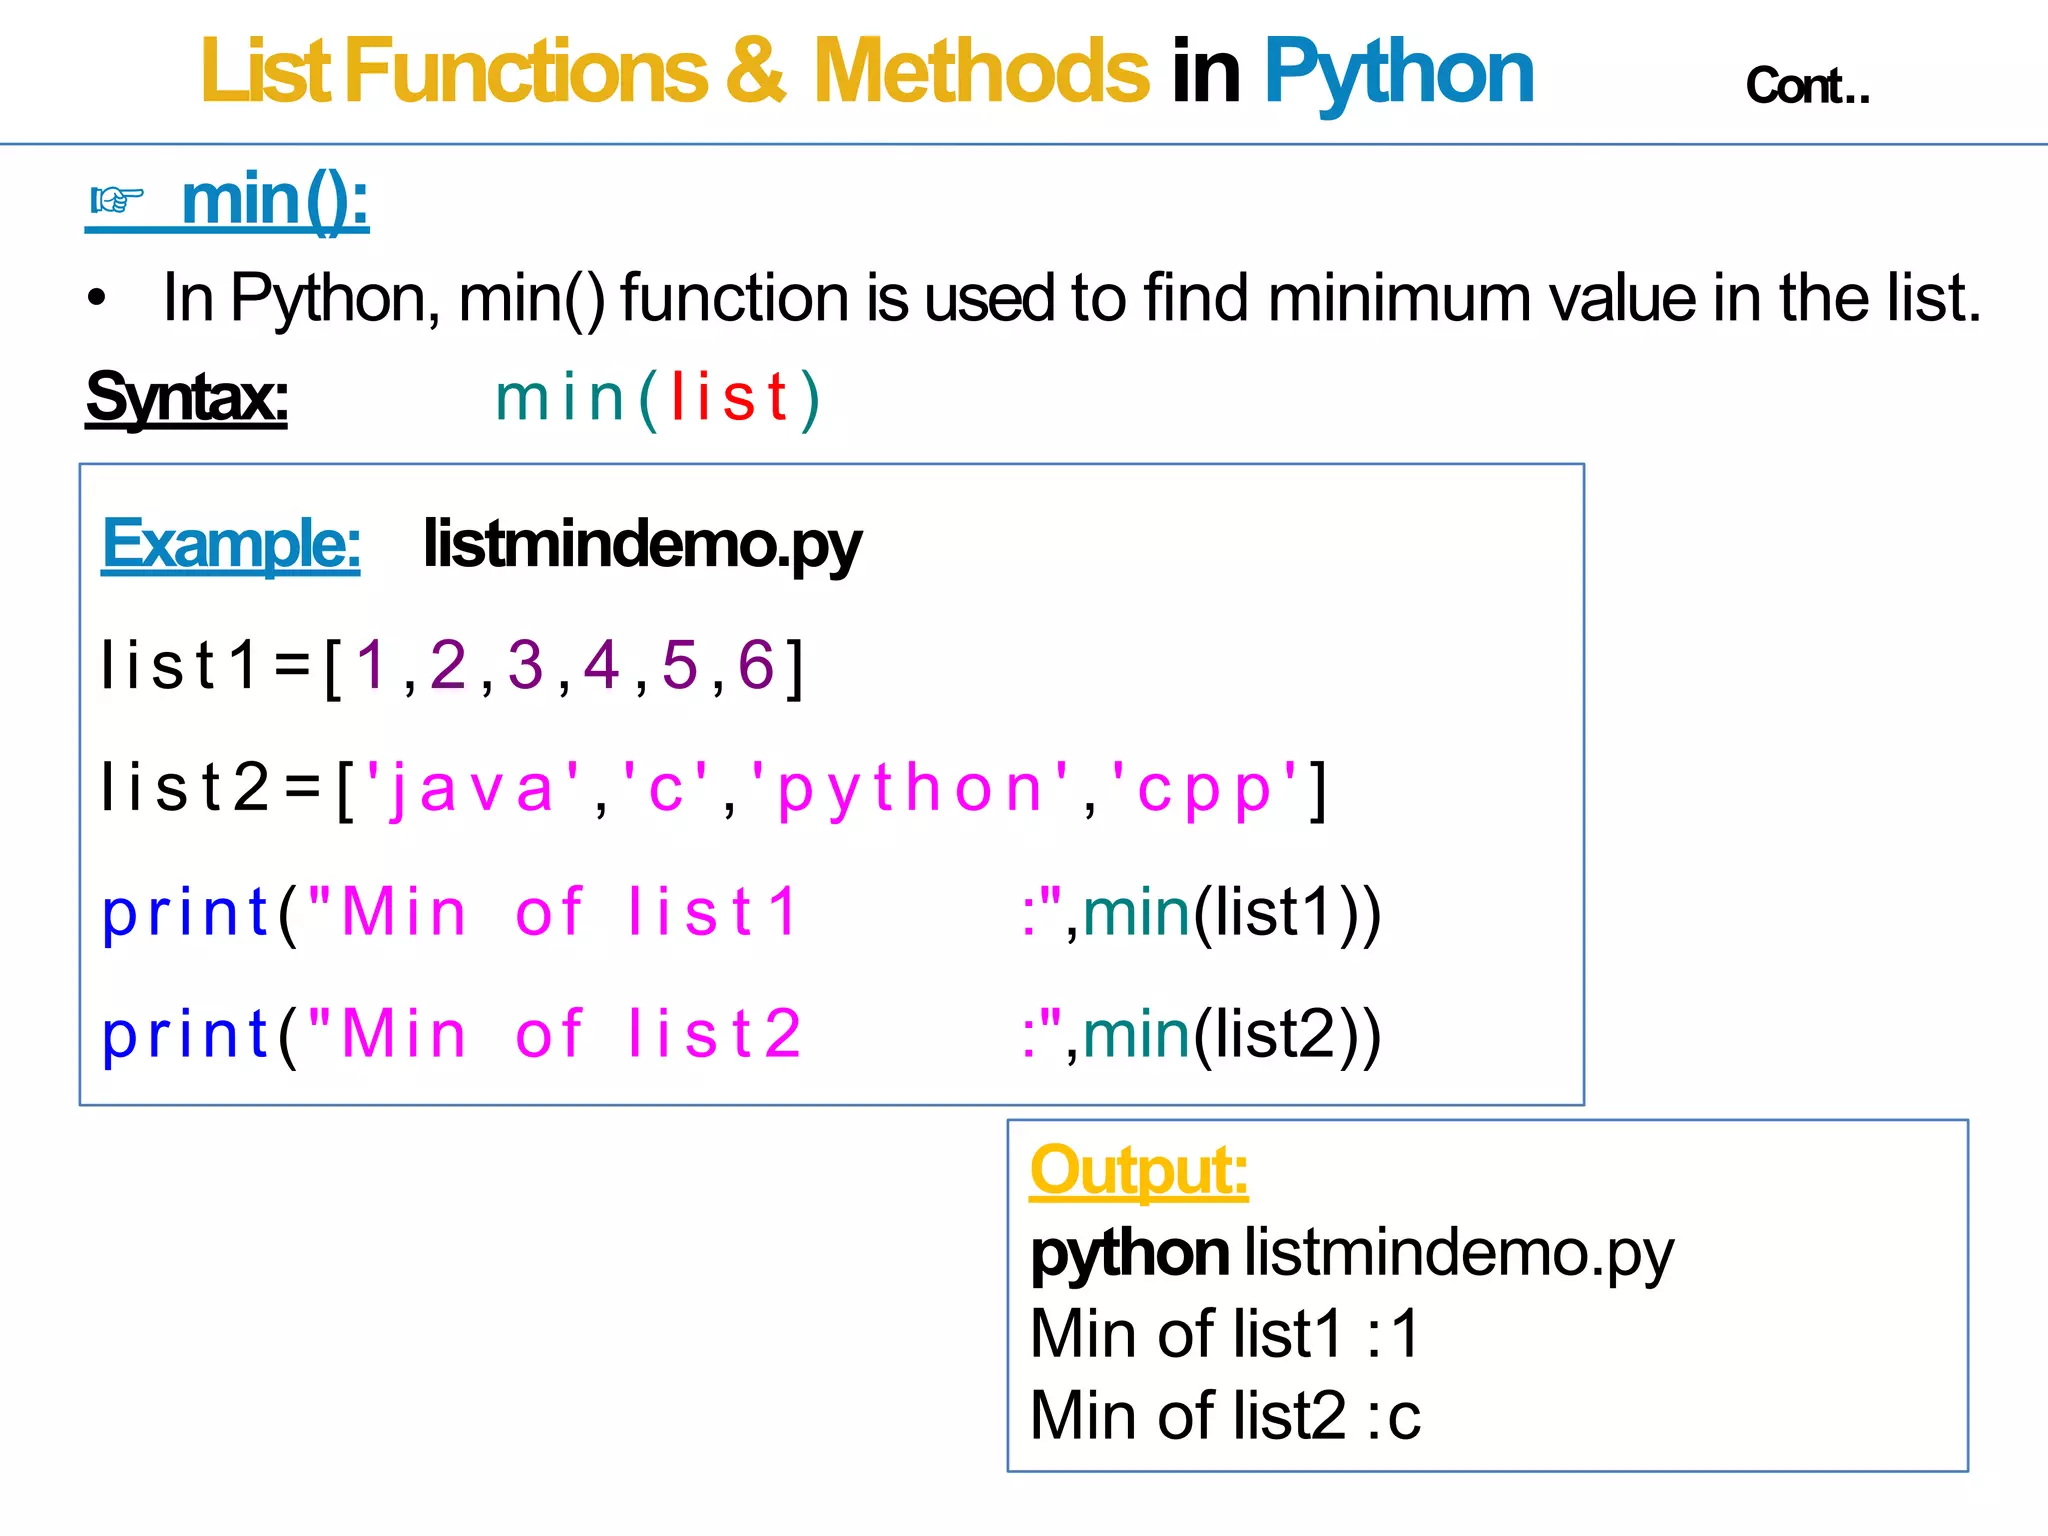The height and width of the screenshot is (1536, 2048).
Task: Click the underlined 'min():' heading
Action: (x=275, y=201)
